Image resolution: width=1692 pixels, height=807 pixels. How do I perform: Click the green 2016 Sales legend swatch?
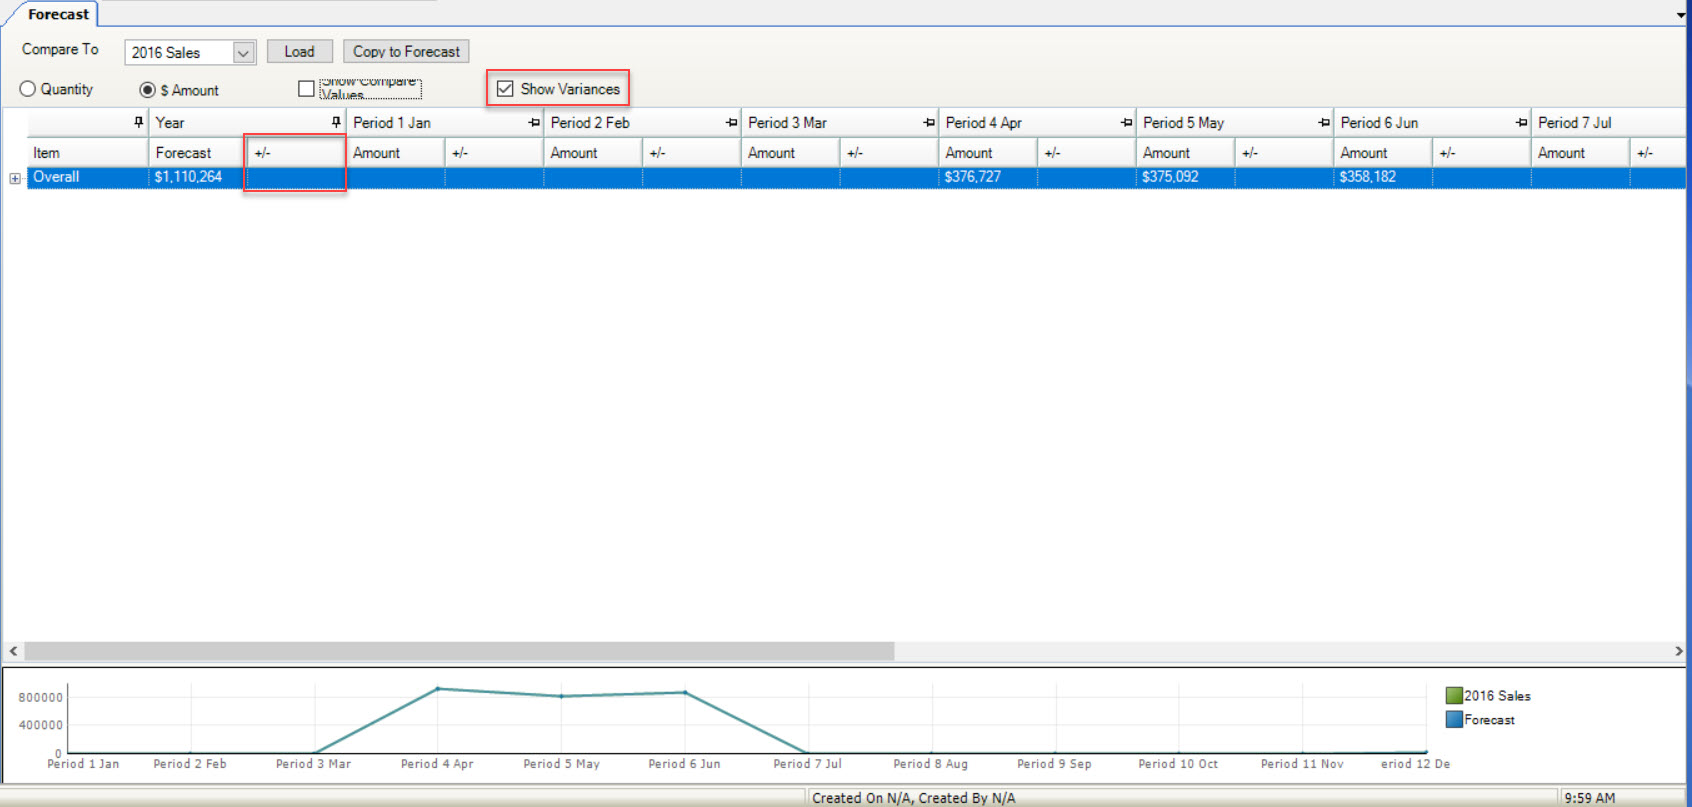coord(1454,695)
